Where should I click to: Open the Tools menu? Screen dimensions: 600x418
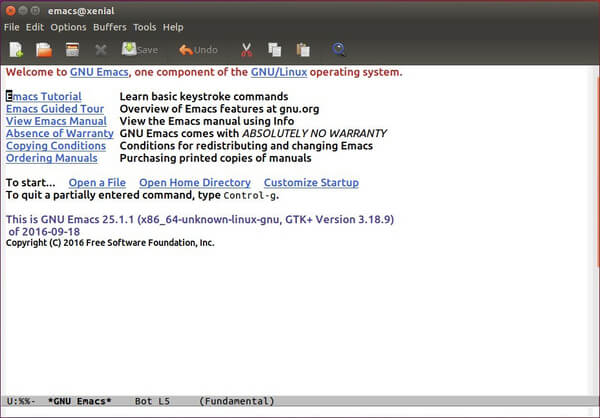pyautogui.click(x=145, y=27)
